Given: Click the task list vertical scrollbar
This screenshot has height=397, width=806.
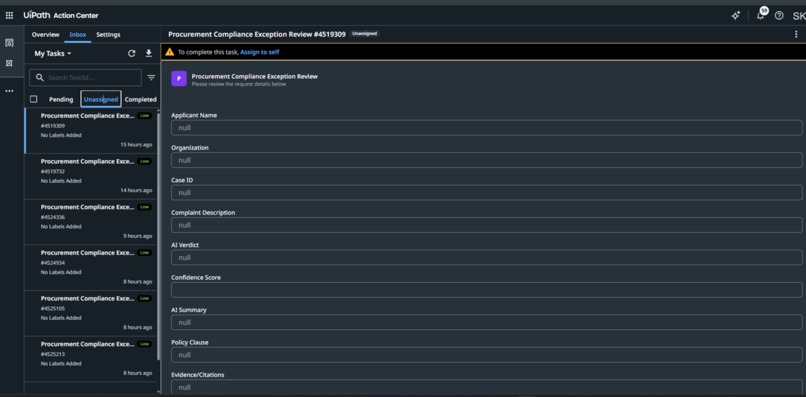Looking at the screenshot, I should click(x=159, y=237).
